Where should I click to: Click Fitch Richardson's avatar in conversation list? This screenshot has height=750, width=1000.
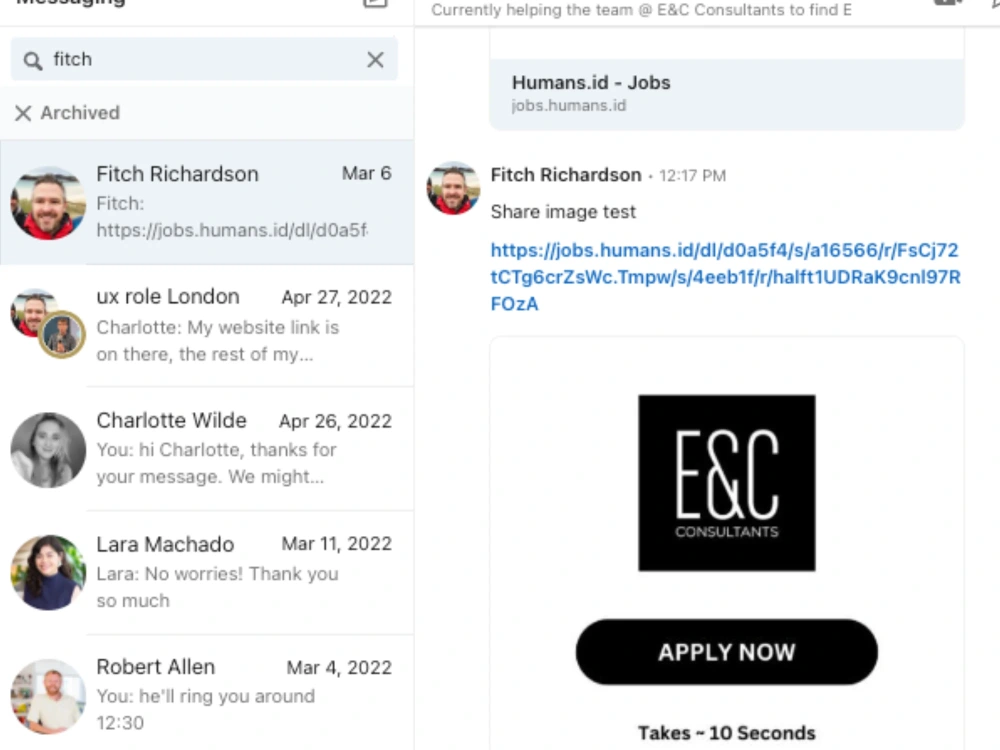[48, 203]
